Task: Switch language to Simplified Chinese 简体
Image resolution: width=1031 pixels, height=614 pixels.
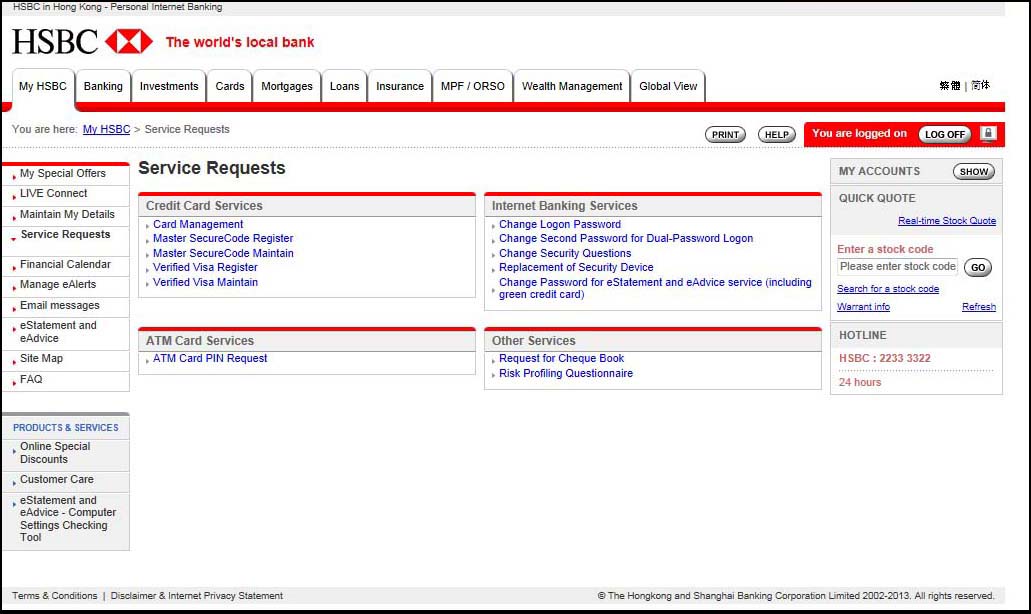Action: 980,85
